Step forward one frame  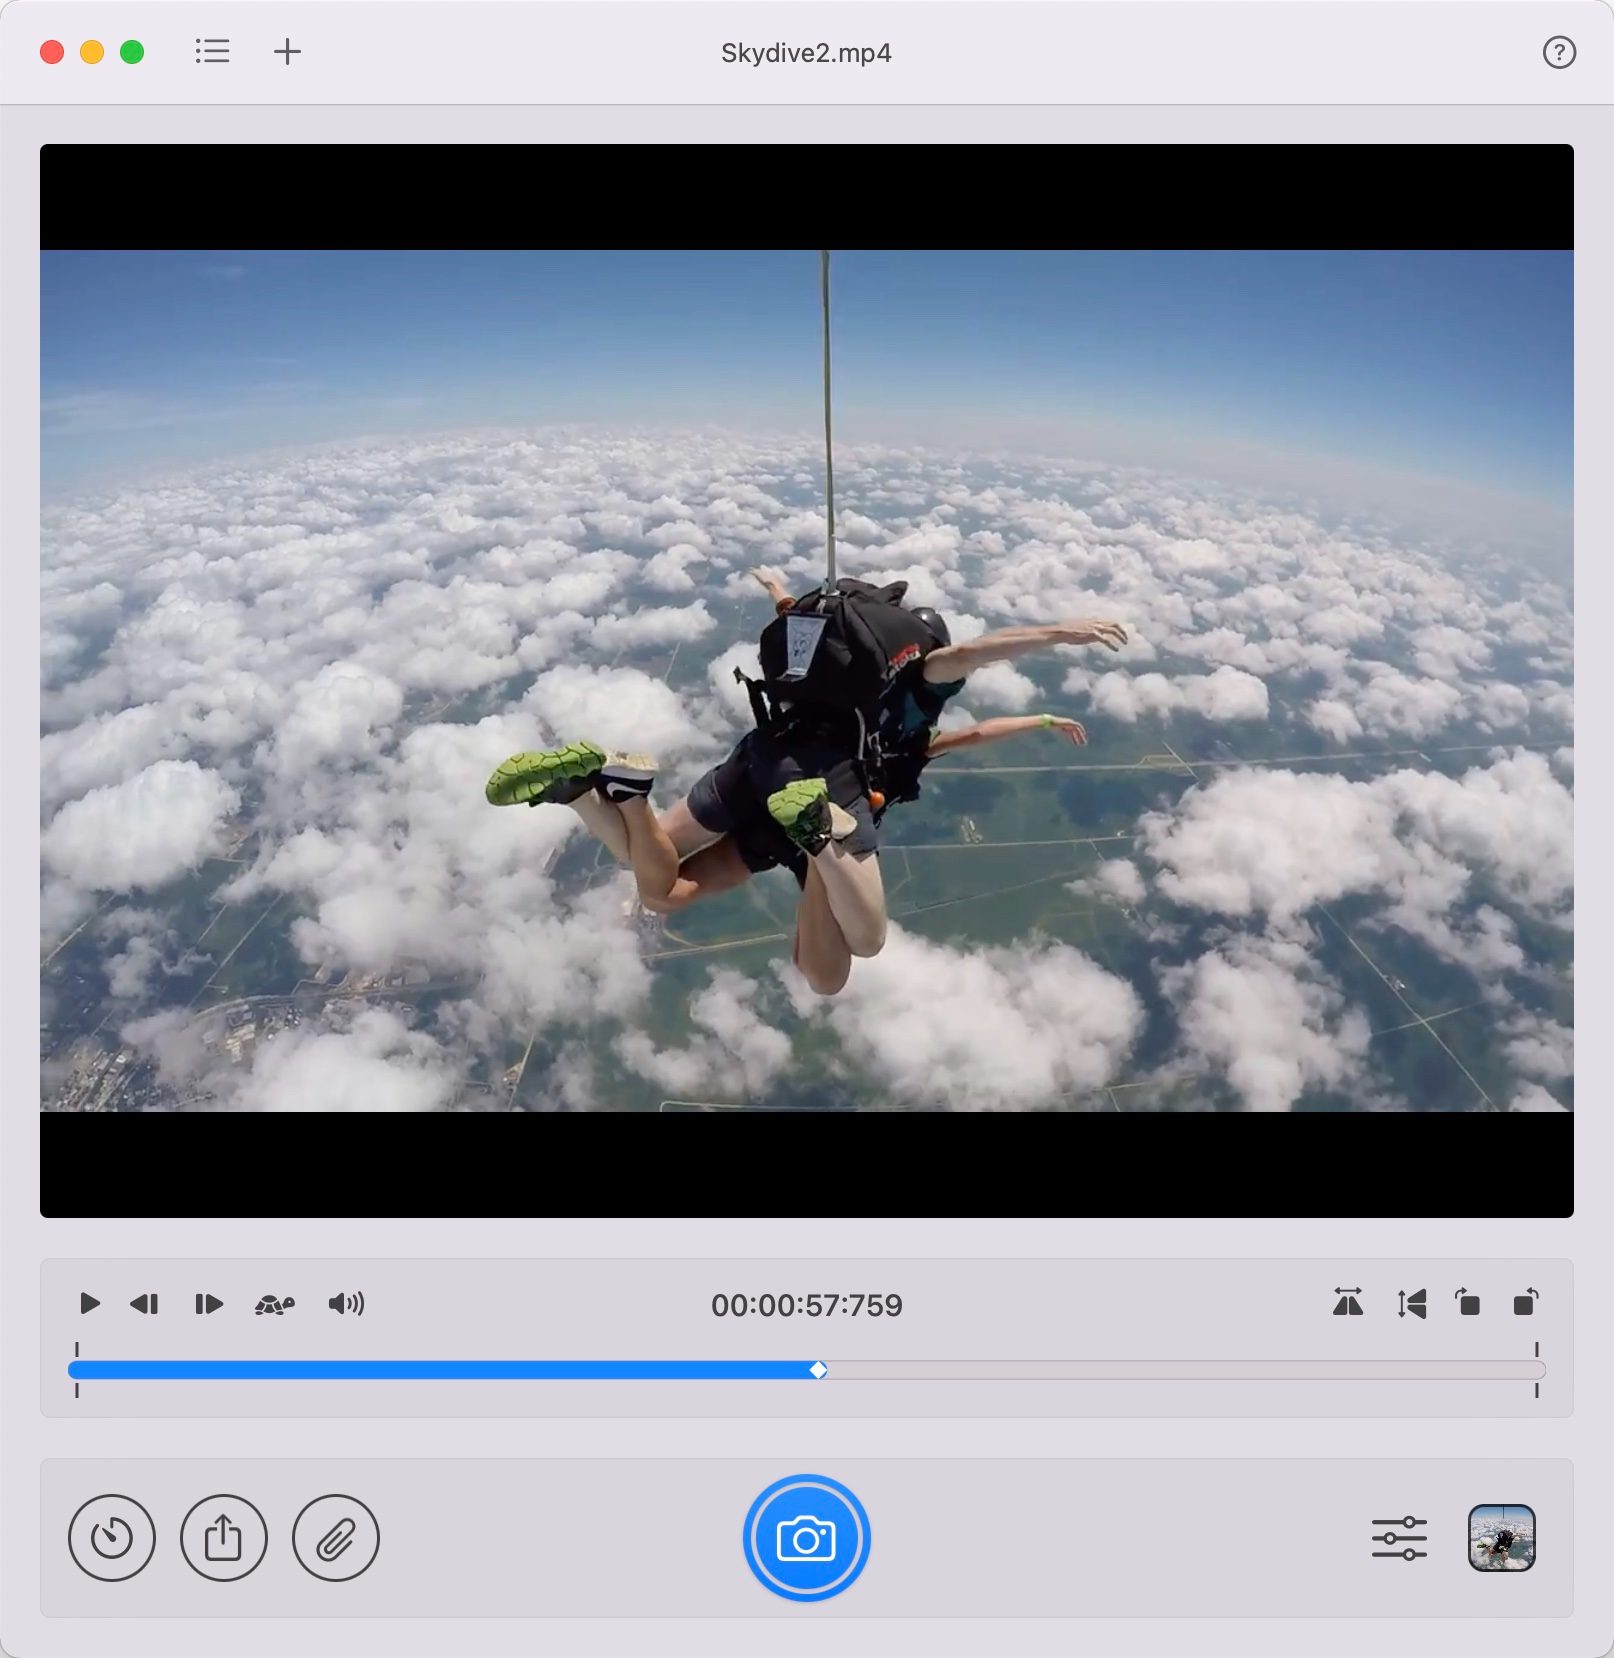[208, 1304]
